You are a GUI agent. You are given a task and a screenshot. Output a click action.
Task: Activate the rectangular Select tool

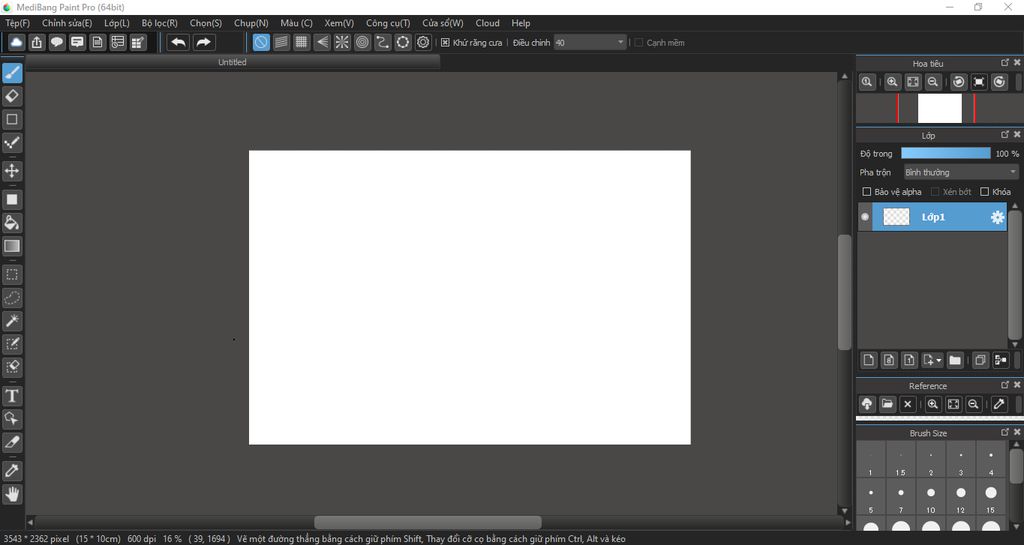[x=12, y=274]
